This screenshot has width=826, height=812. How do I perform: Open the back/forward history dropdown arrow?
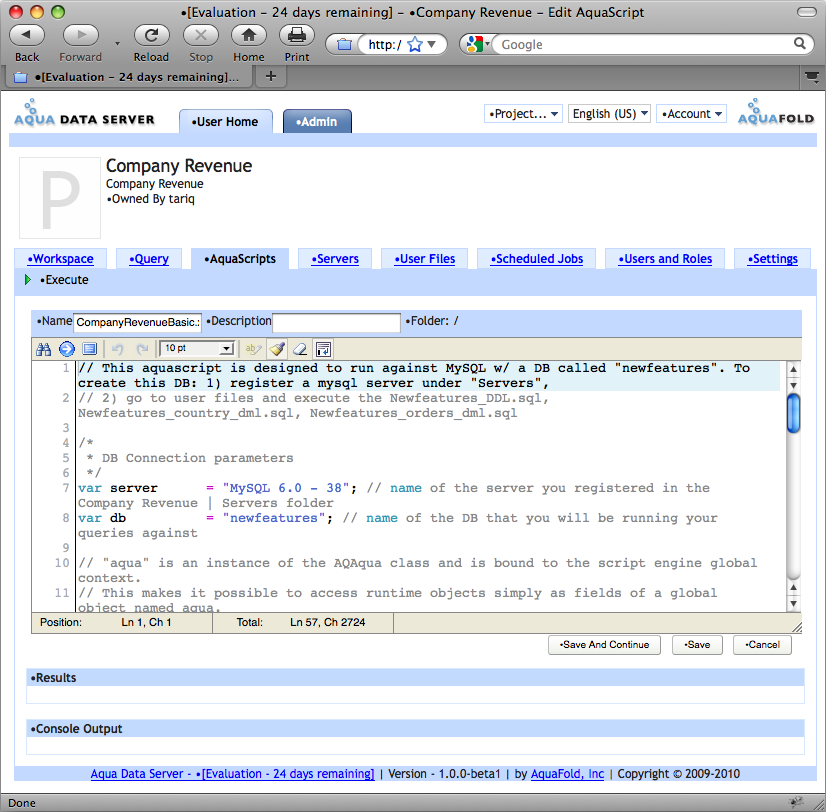[x=117, y=44]
